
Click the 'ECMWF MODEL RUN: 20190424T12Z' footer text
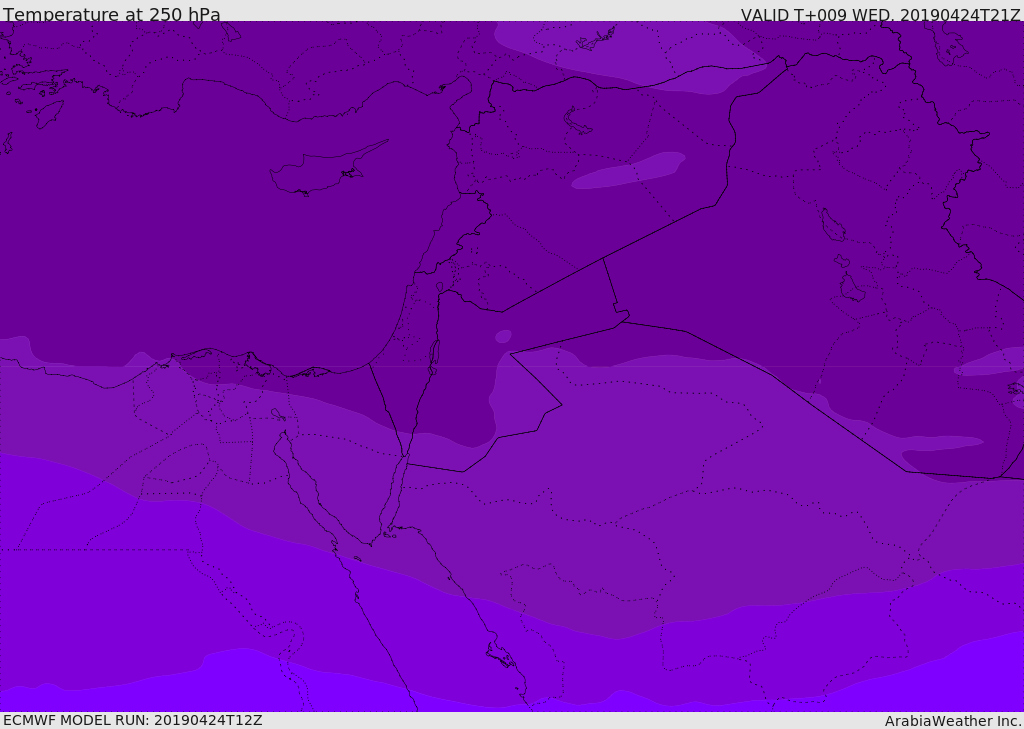click(133, 720)
